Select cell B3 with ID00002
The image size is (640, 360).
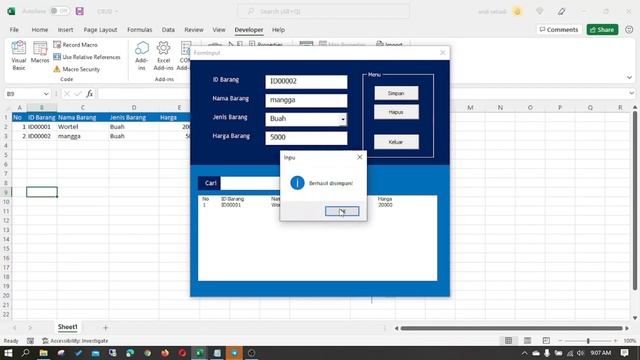(42, 136)
